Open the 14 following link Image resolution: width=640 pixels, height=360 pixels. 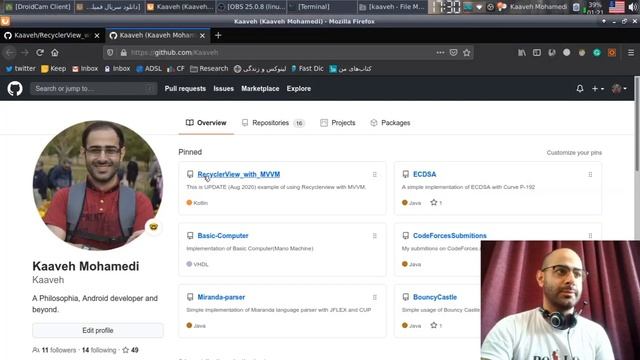[99, 350]
